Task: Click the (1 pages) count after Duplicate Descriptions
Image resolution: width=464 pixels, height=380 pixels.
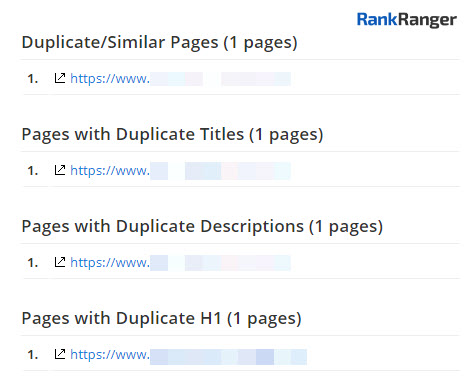Action: tap(346, 227)
